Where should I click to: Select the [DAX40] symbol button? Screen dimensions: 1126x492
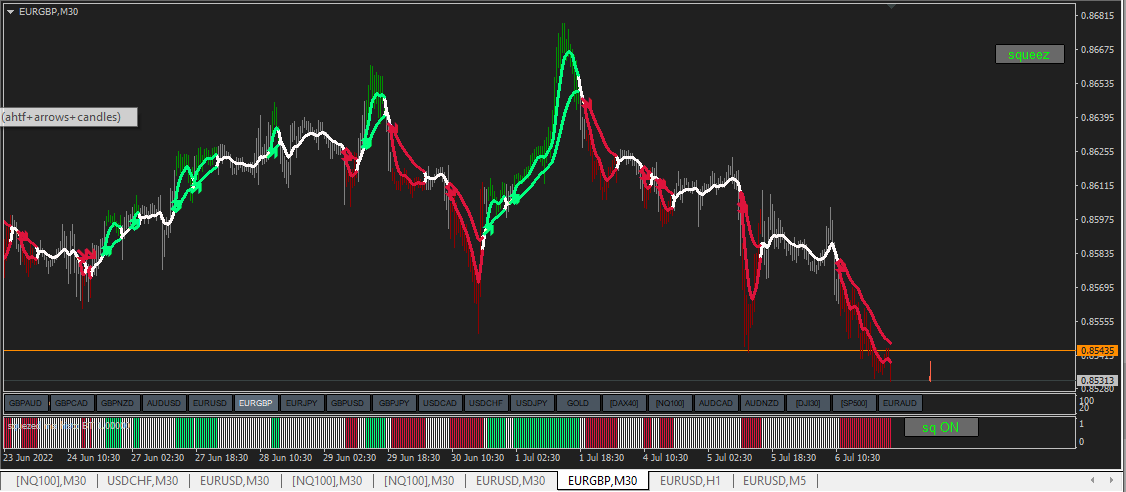(625, 404)
